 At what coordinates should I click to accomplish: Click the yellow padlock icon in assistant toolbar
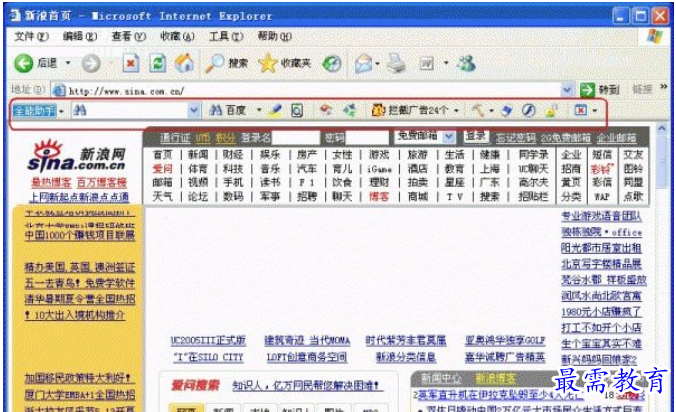[551, 111]
